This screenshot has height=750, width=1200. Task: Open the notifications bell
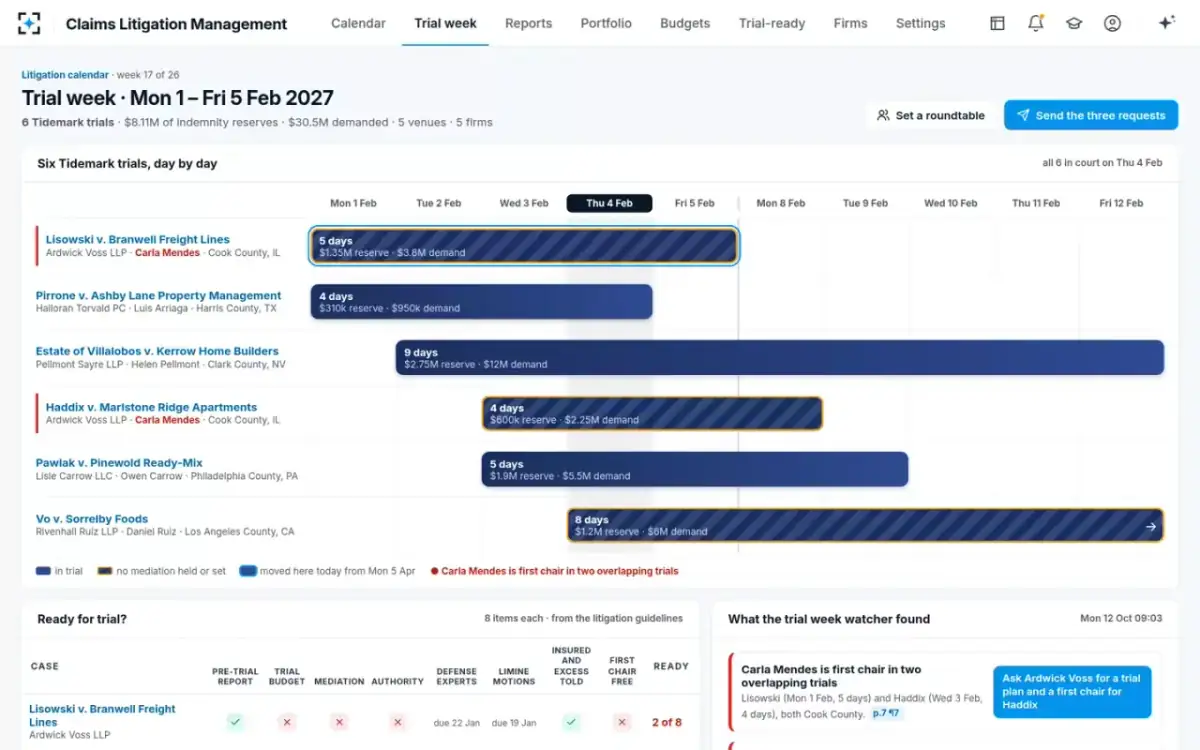click(x=1036, y=23)
